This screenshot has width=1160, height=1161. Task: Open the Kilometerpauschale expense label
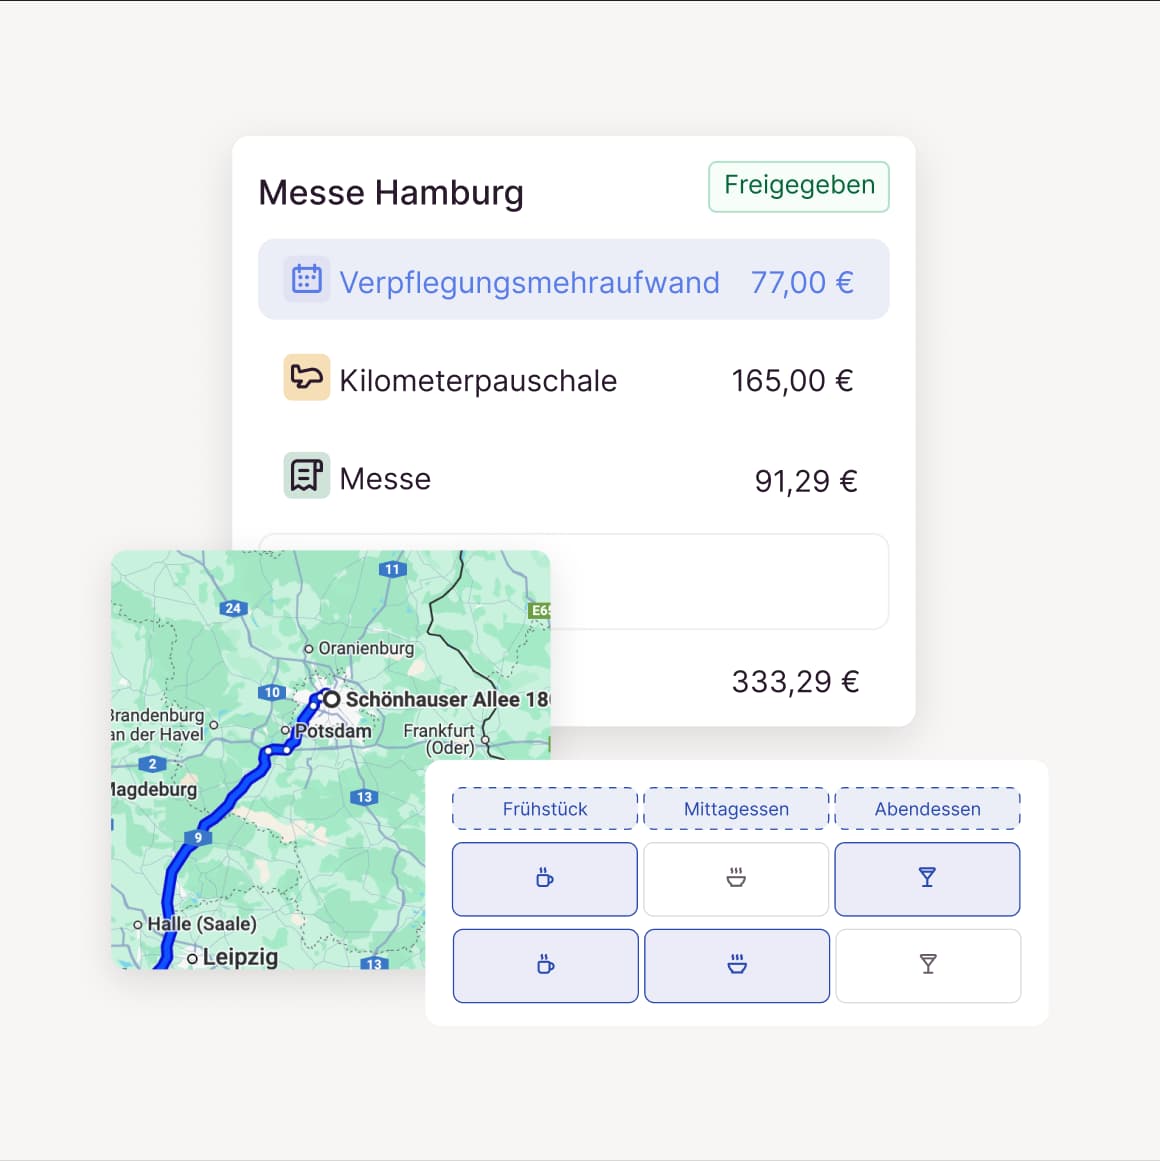pos(478,381)
